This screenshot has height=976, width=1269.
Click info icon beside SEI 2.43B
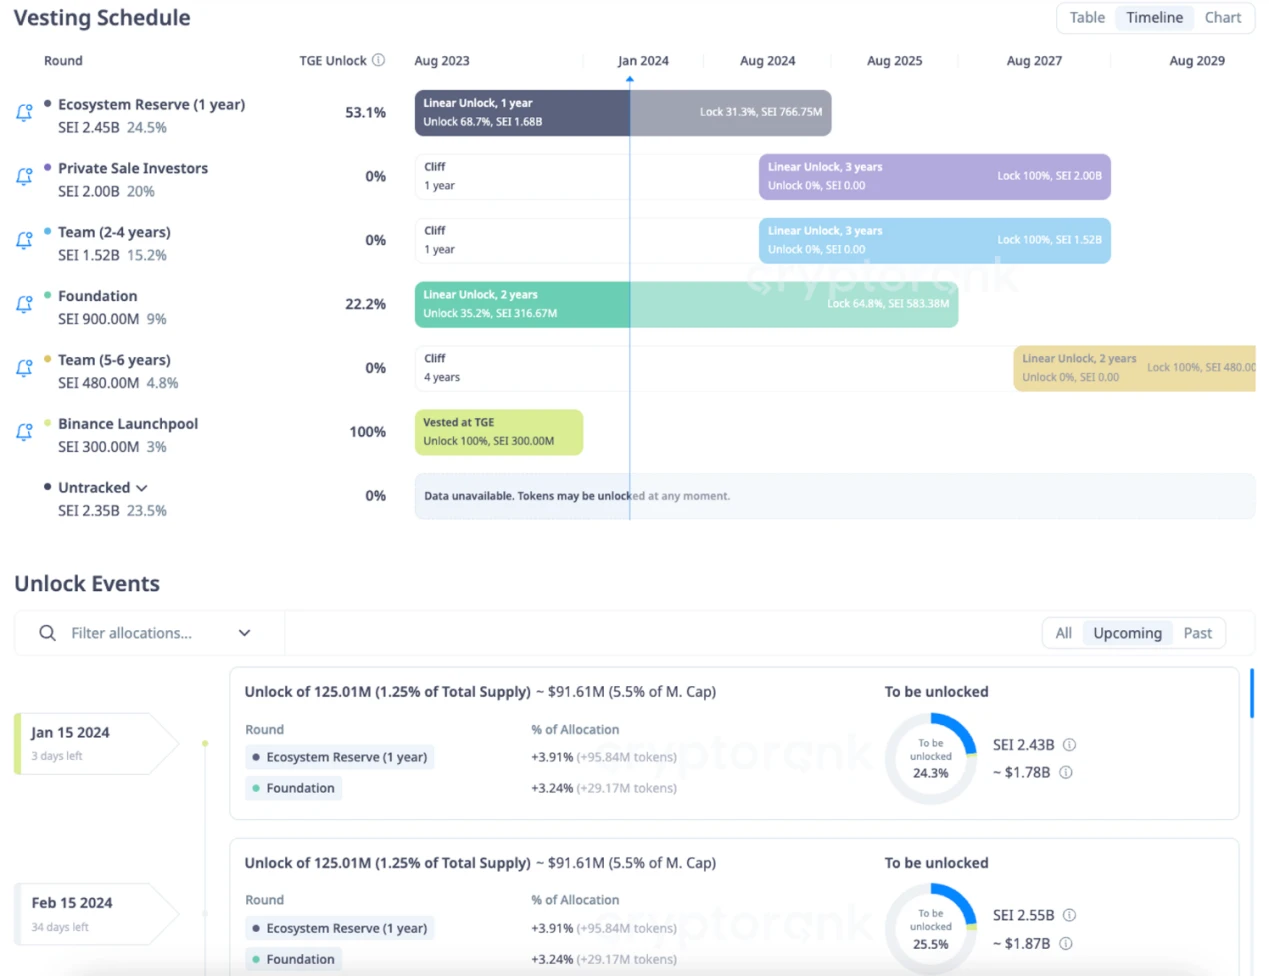(1069, 745)
